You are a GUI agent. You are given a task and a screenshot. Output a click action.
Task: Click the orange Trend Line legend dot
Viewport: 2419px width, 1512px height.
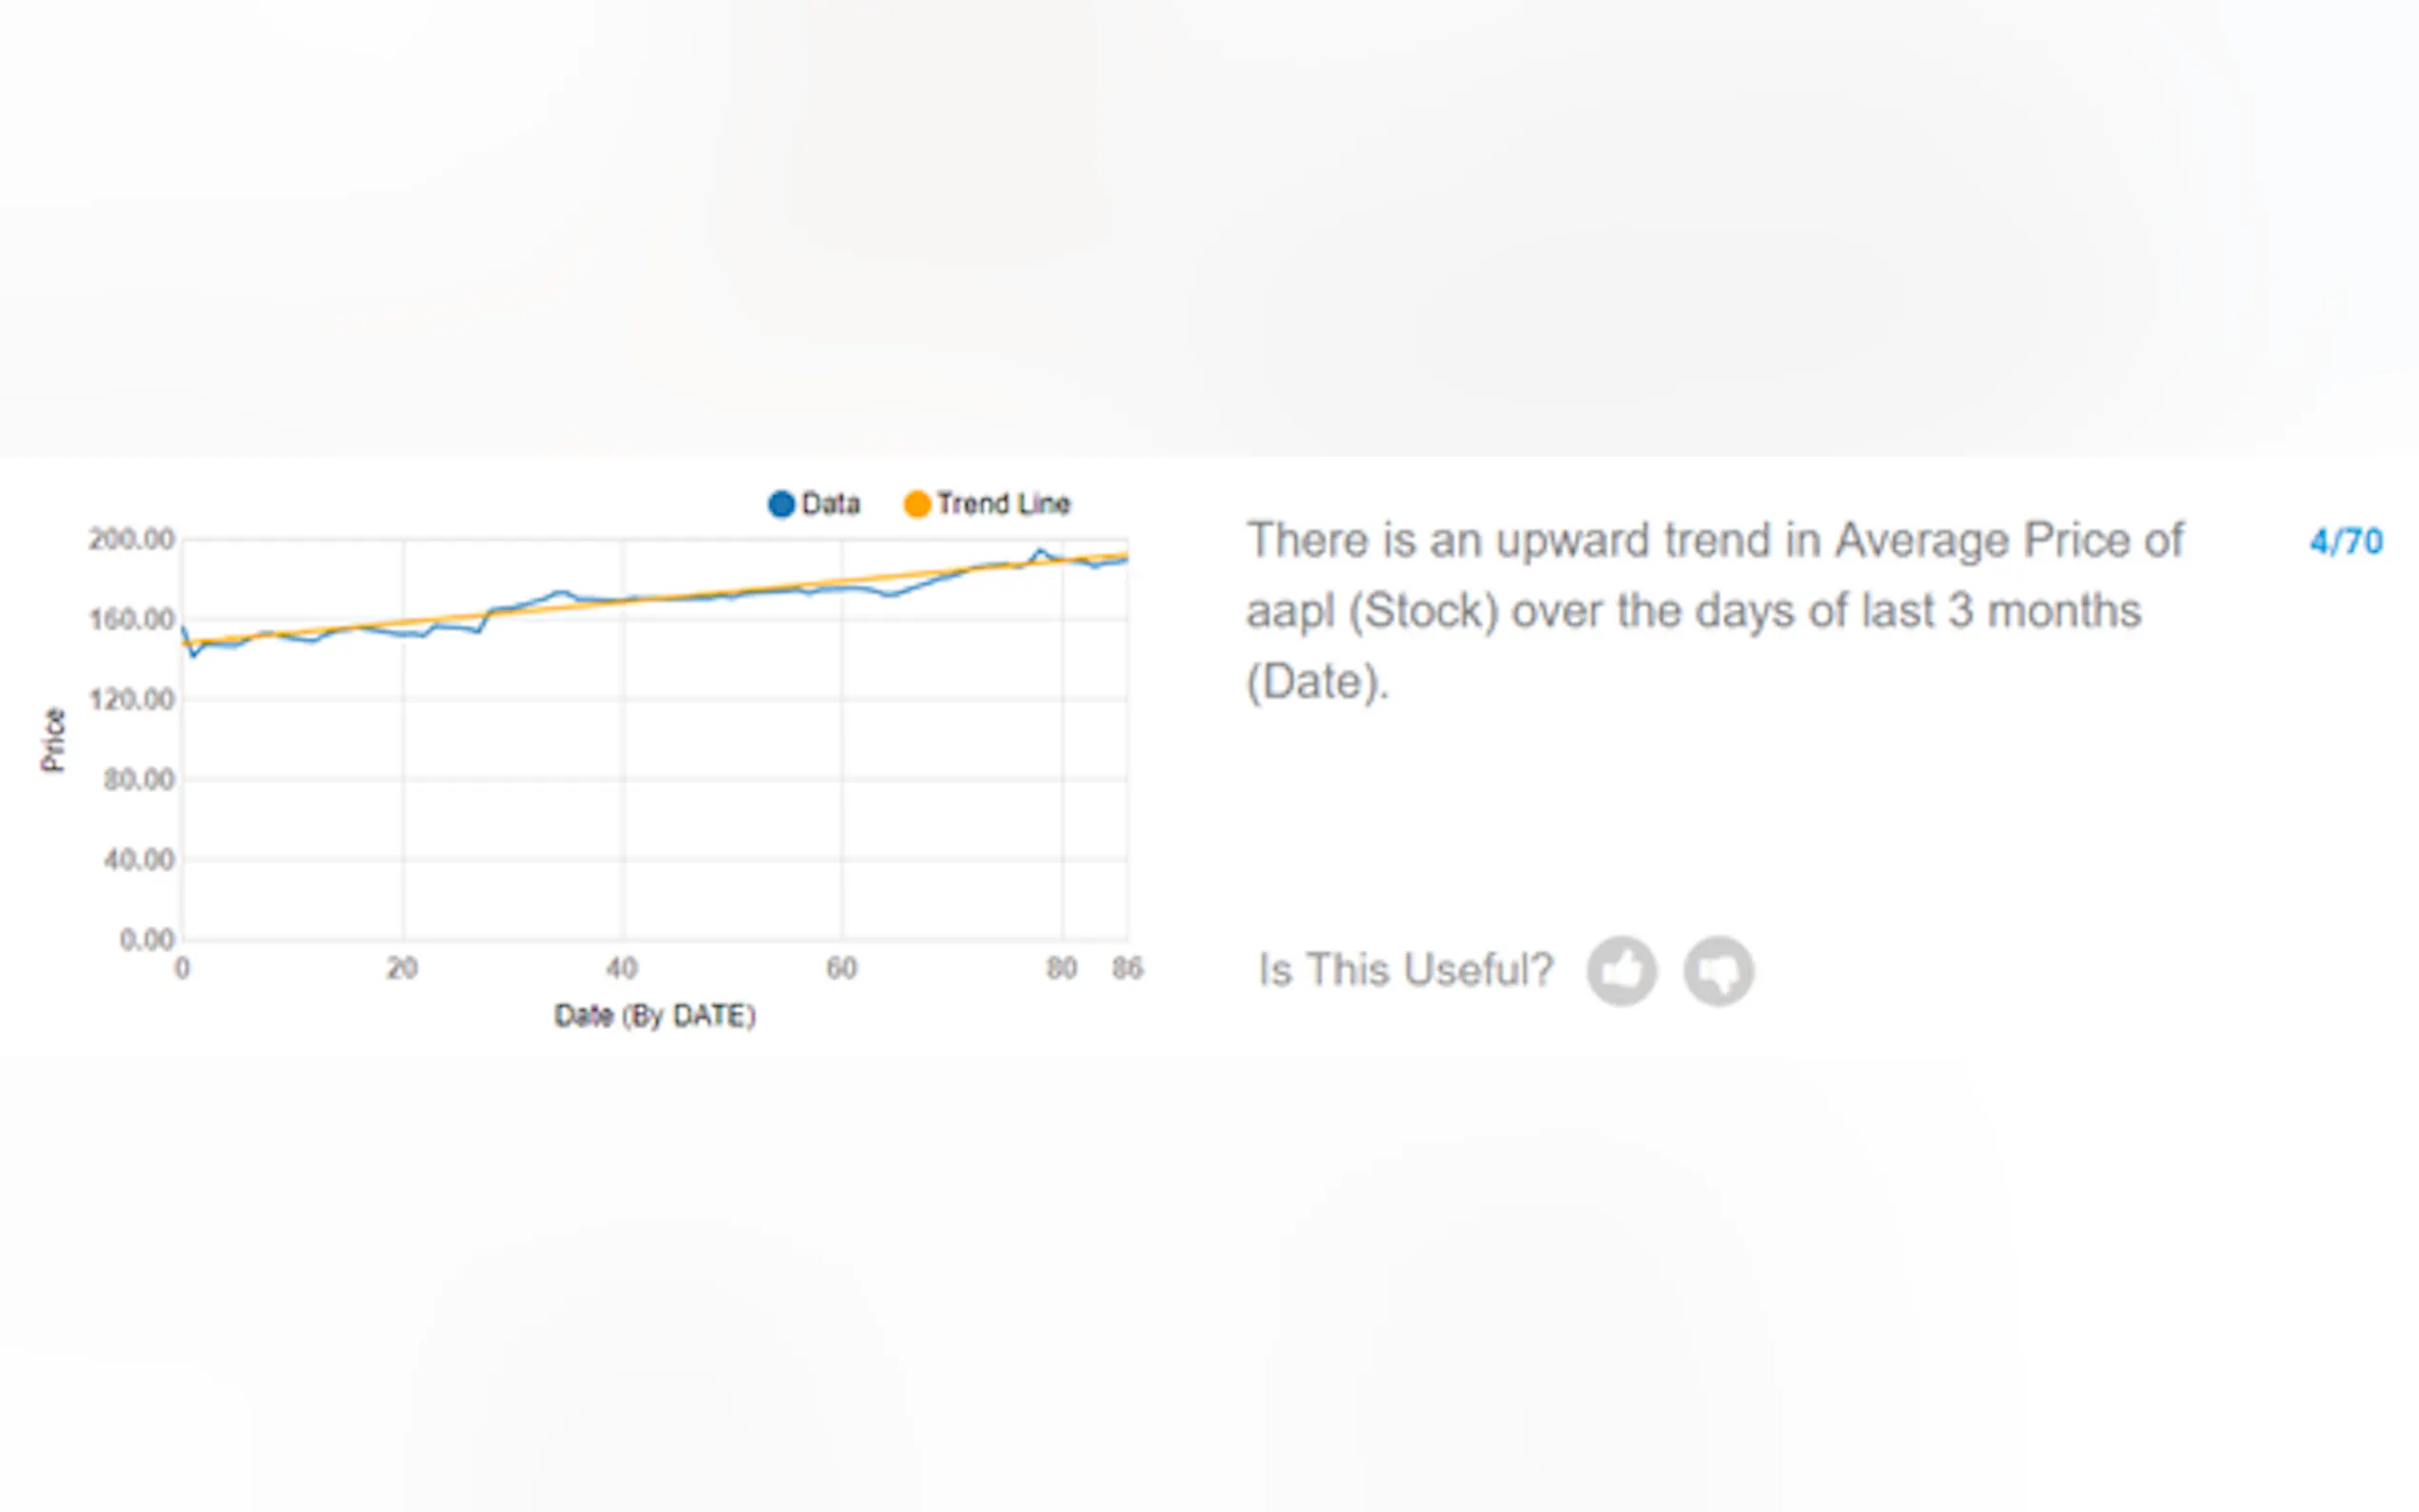pos(916,504)
